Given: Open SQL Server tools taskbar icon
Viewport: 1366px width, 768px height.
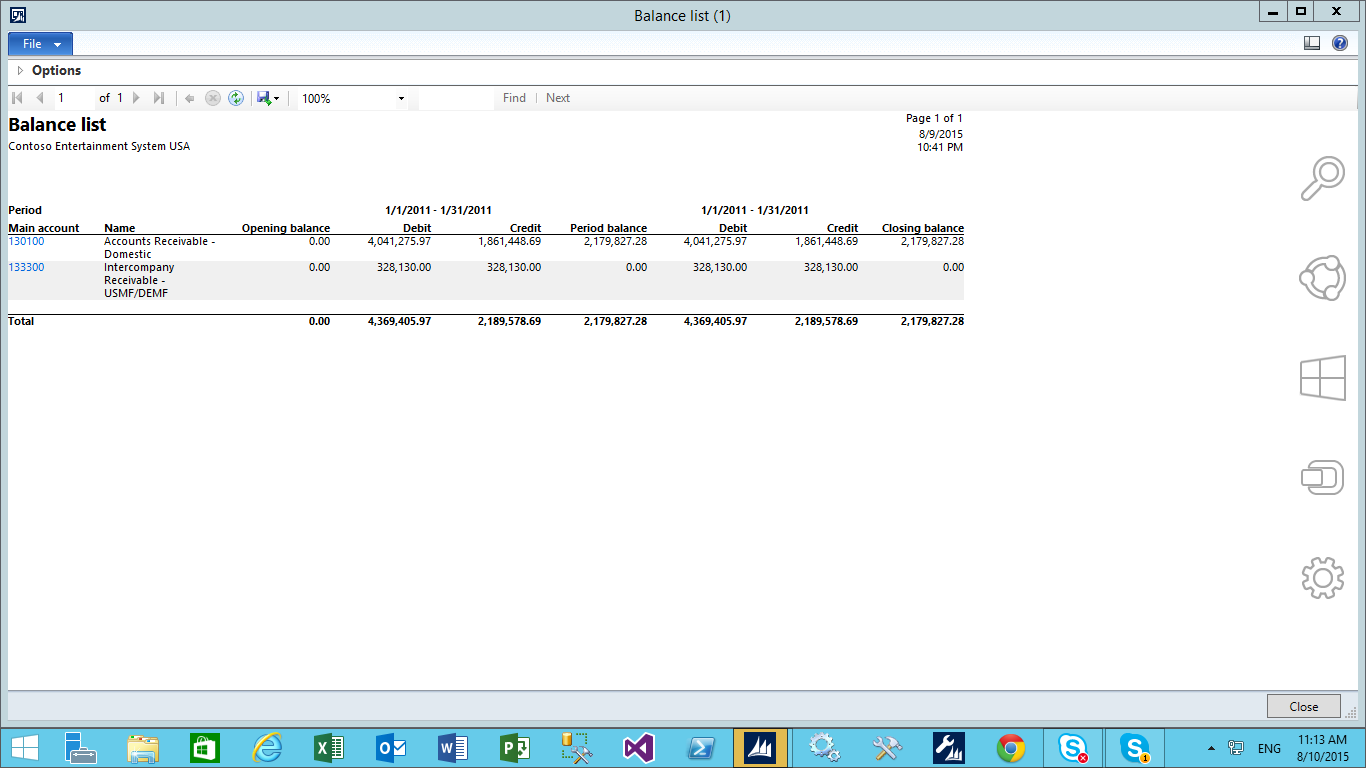Looking at the screenshot, I should 577,747.
